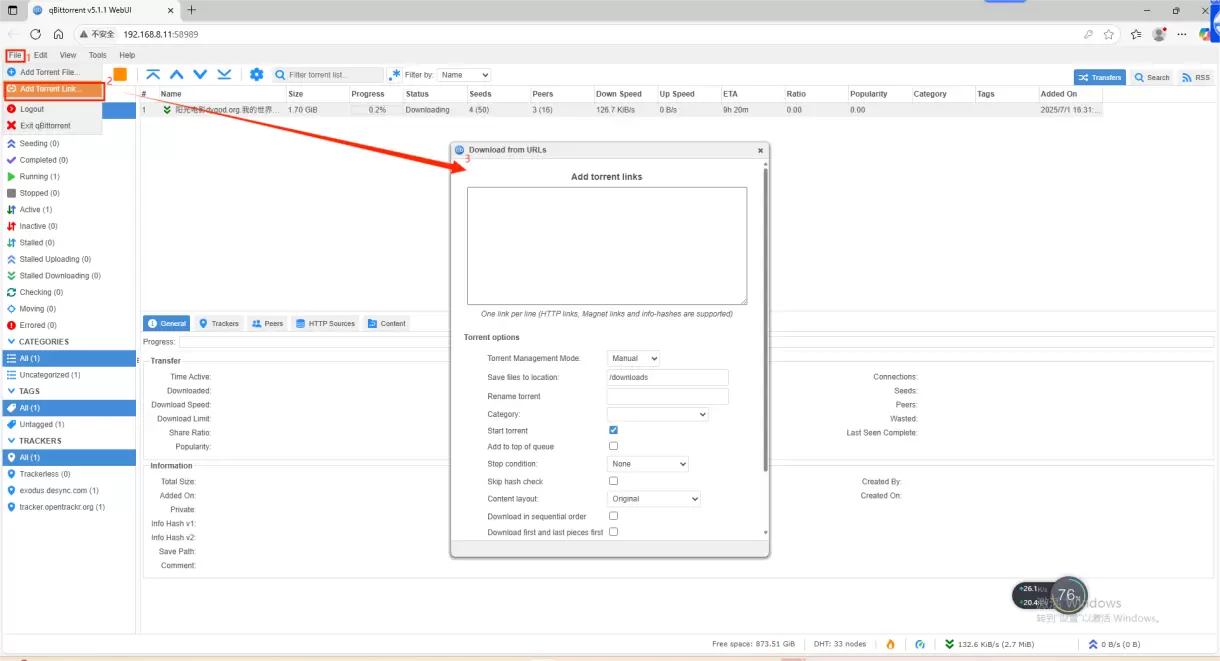Viewport: 1220px width, 661px height.
Task: Enable Add to top of queue checkbox
Action: click(613, 446)
